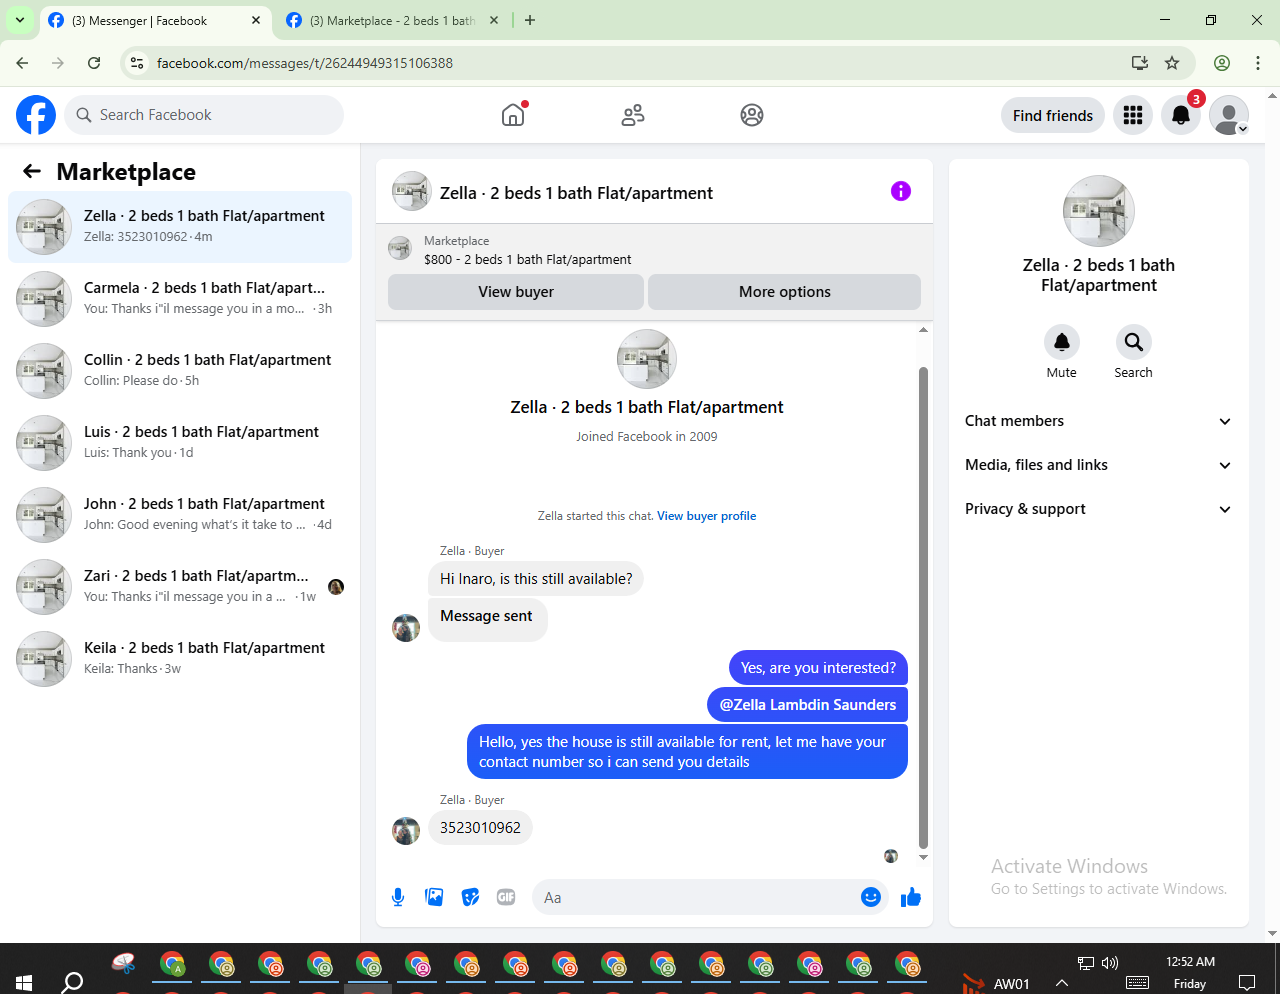Image resolution: width=1280 pixels, height=994 pixels.
Task: View site information icon in address bar
Action: [x=137, y=63]
